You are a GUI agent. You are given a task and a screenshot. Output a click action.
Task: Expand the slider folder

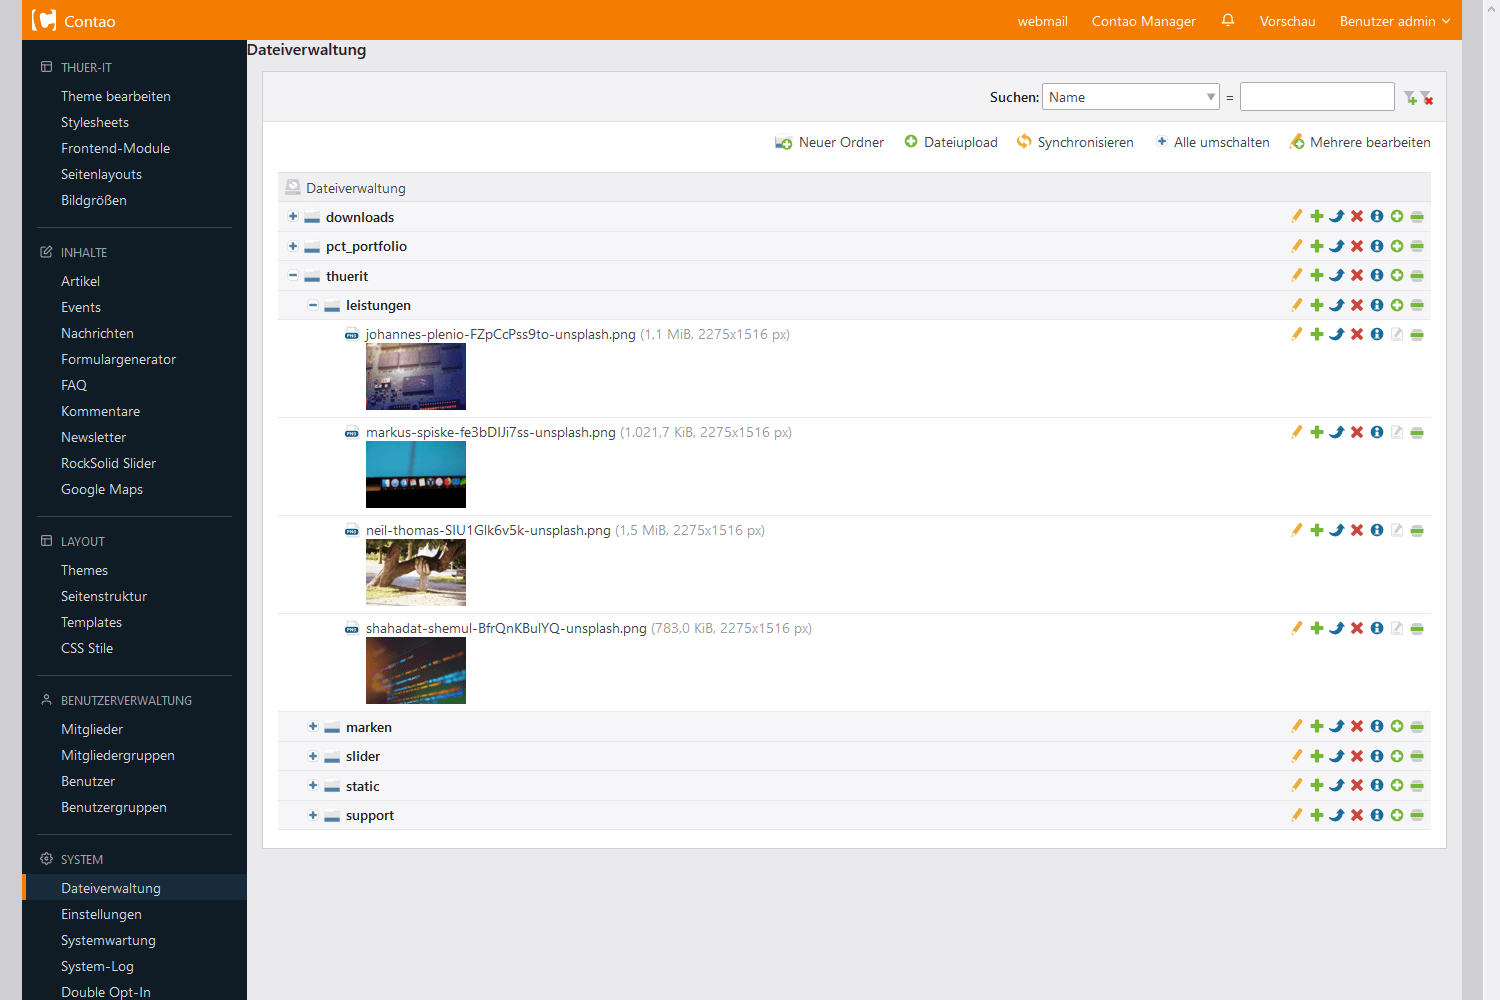click(313, 756)
